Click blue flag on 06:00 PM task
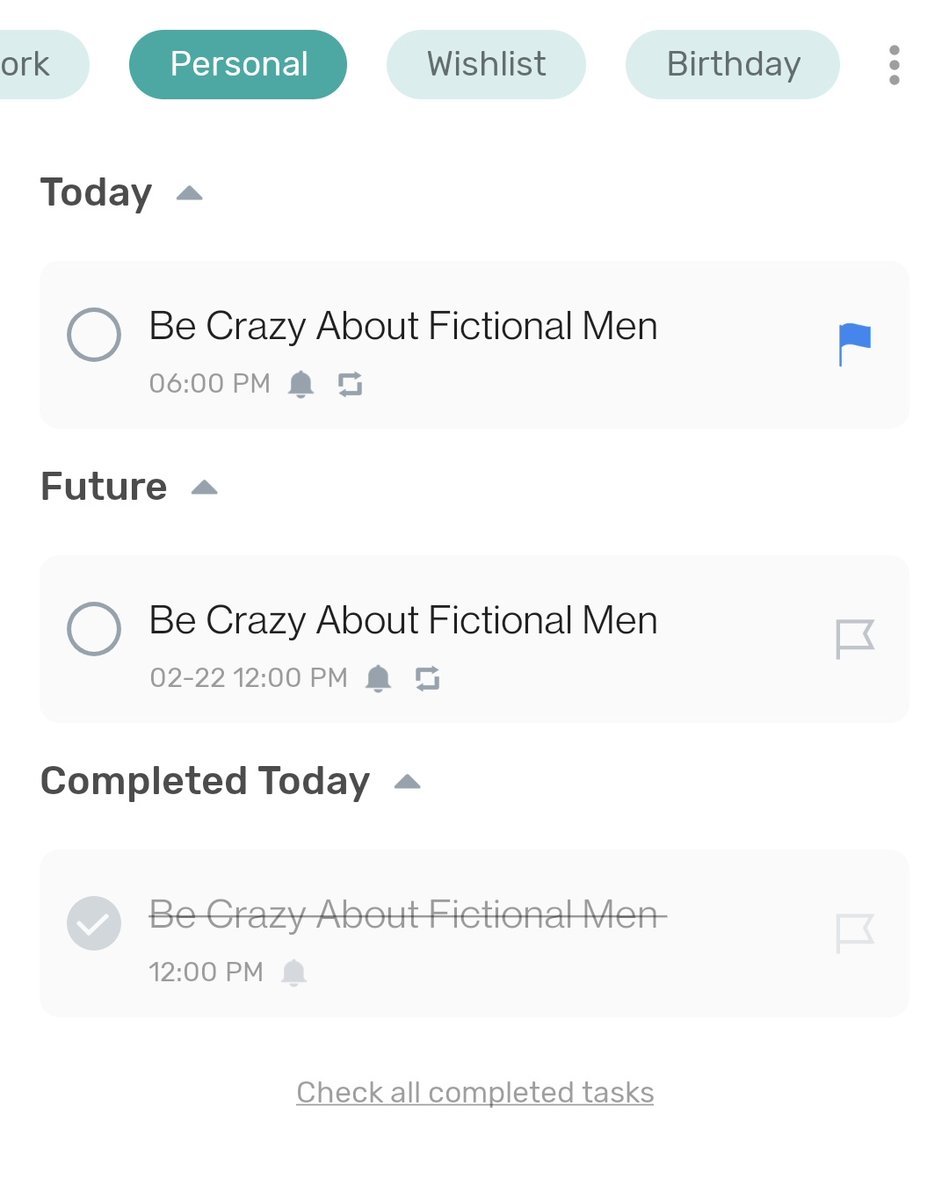Screen dimensions: 949x1200 click(854, 345)
